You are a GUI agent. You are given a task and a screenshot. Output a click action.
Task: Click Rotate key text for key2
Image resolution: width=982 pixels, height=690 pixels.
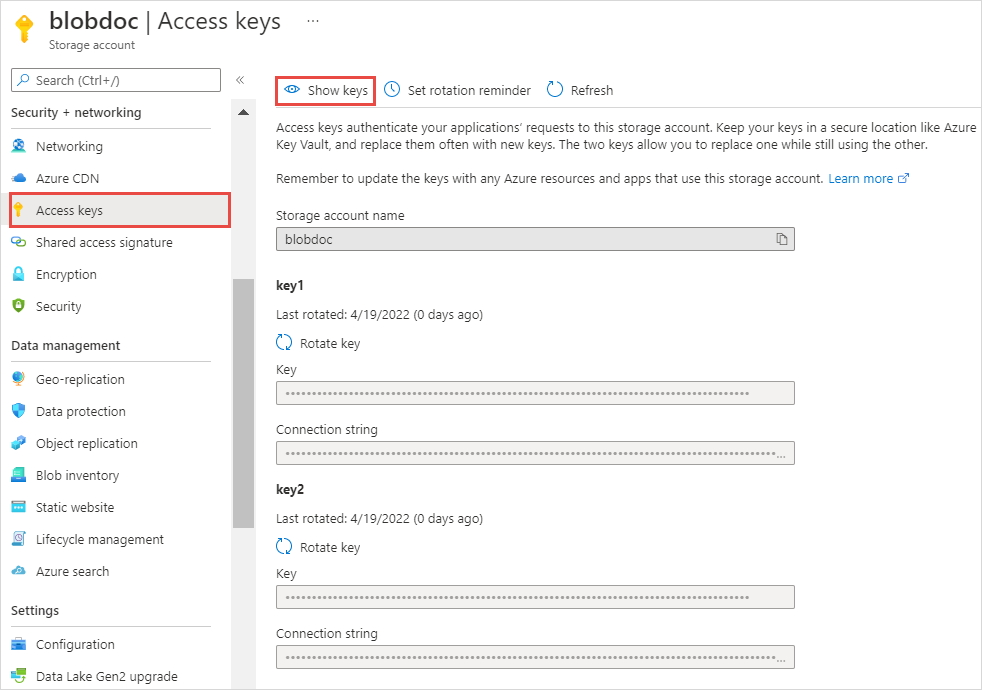330,547
